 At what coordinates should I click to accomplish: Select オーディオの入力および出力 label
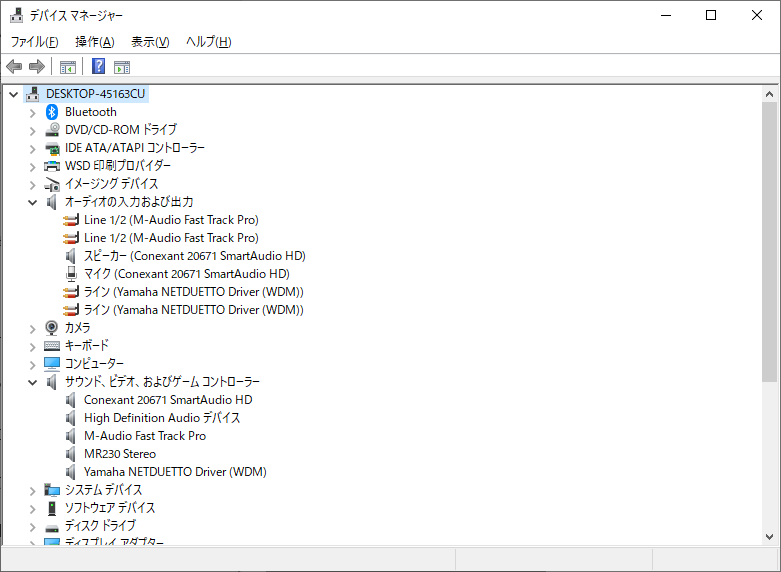[129, 202]
